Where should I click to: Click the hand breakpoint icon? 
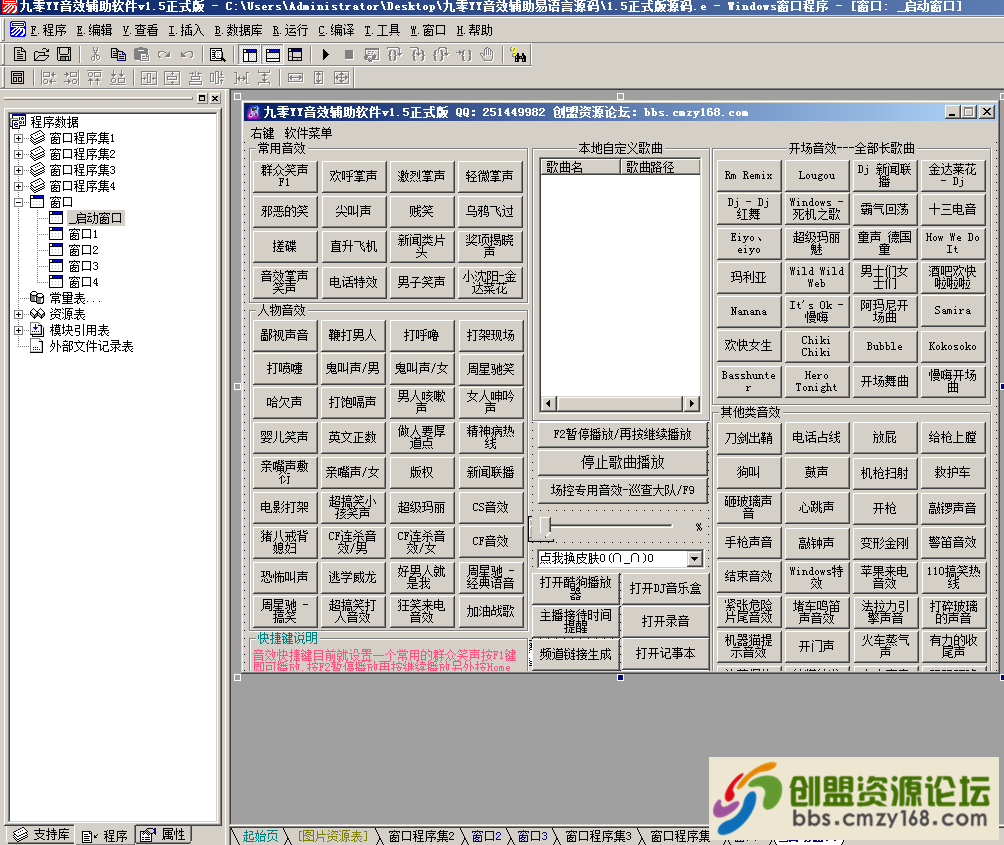[x=487, y=54]
